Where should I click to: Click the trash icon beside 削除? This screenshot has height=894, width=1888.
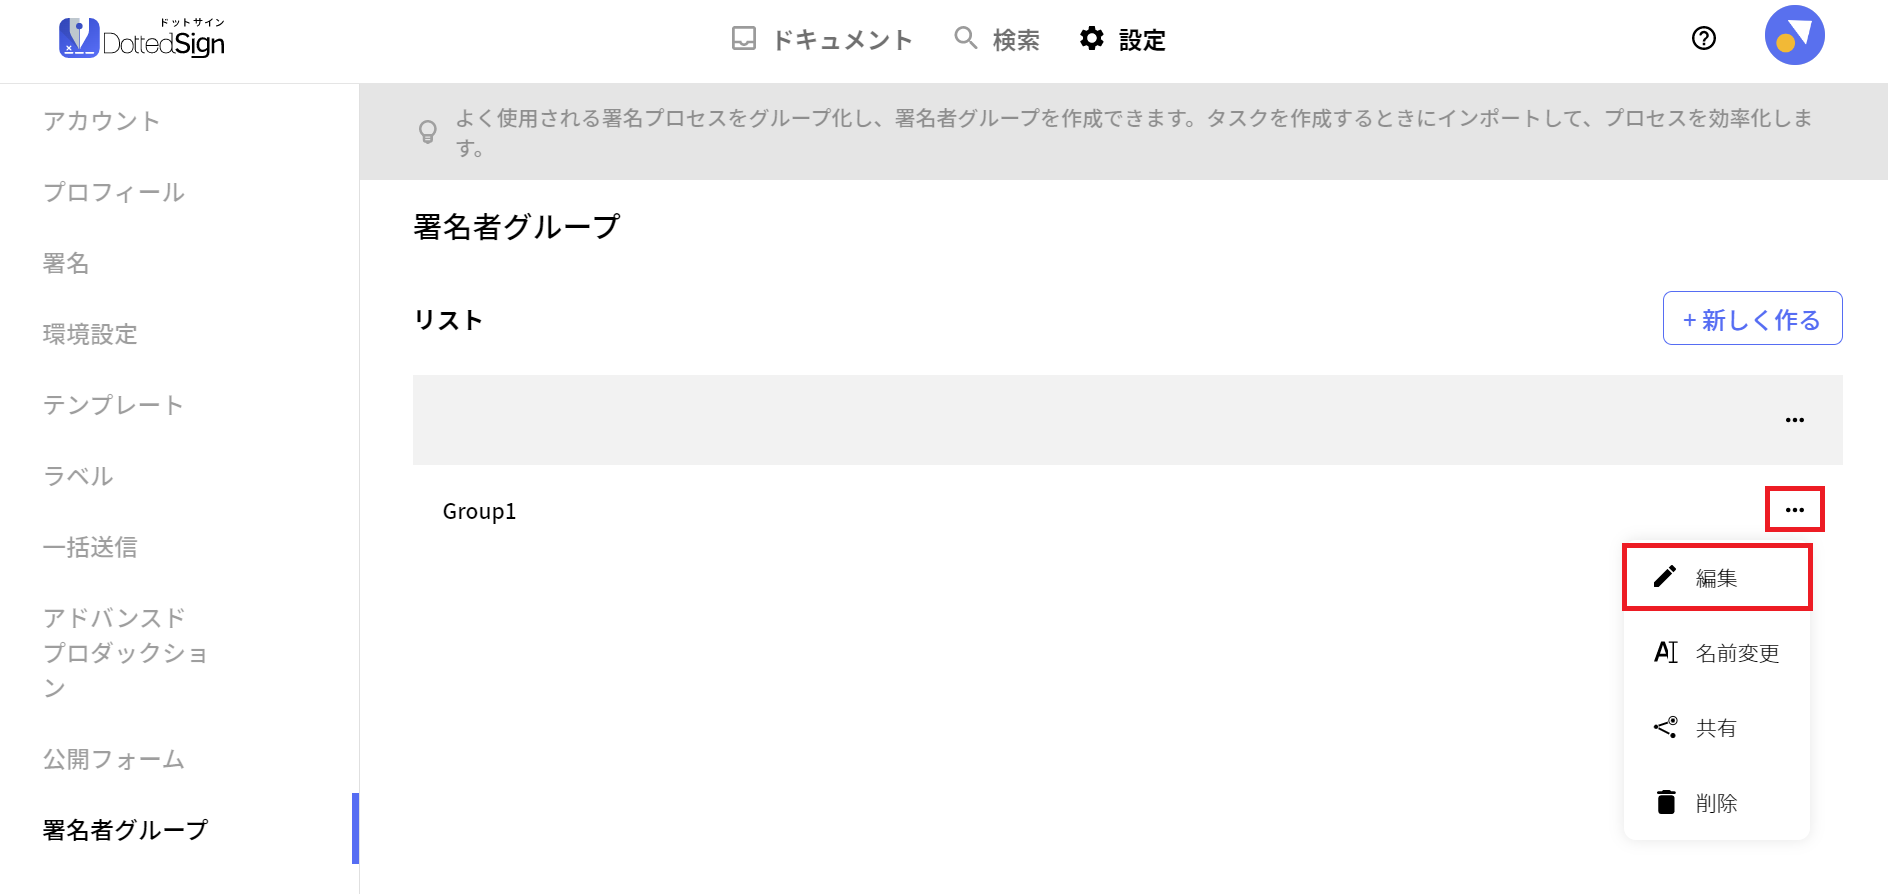[1666, 802]
